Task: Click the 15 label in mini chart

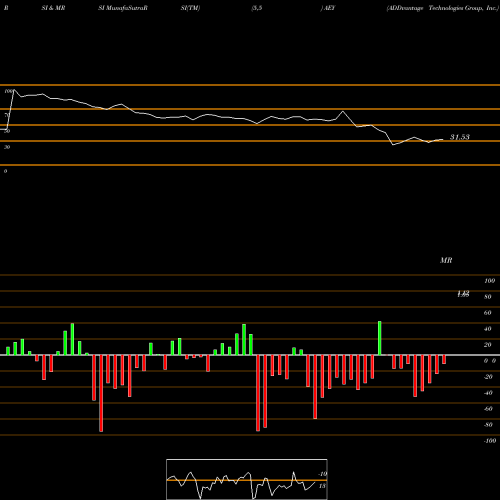Action: pos(322,486)
